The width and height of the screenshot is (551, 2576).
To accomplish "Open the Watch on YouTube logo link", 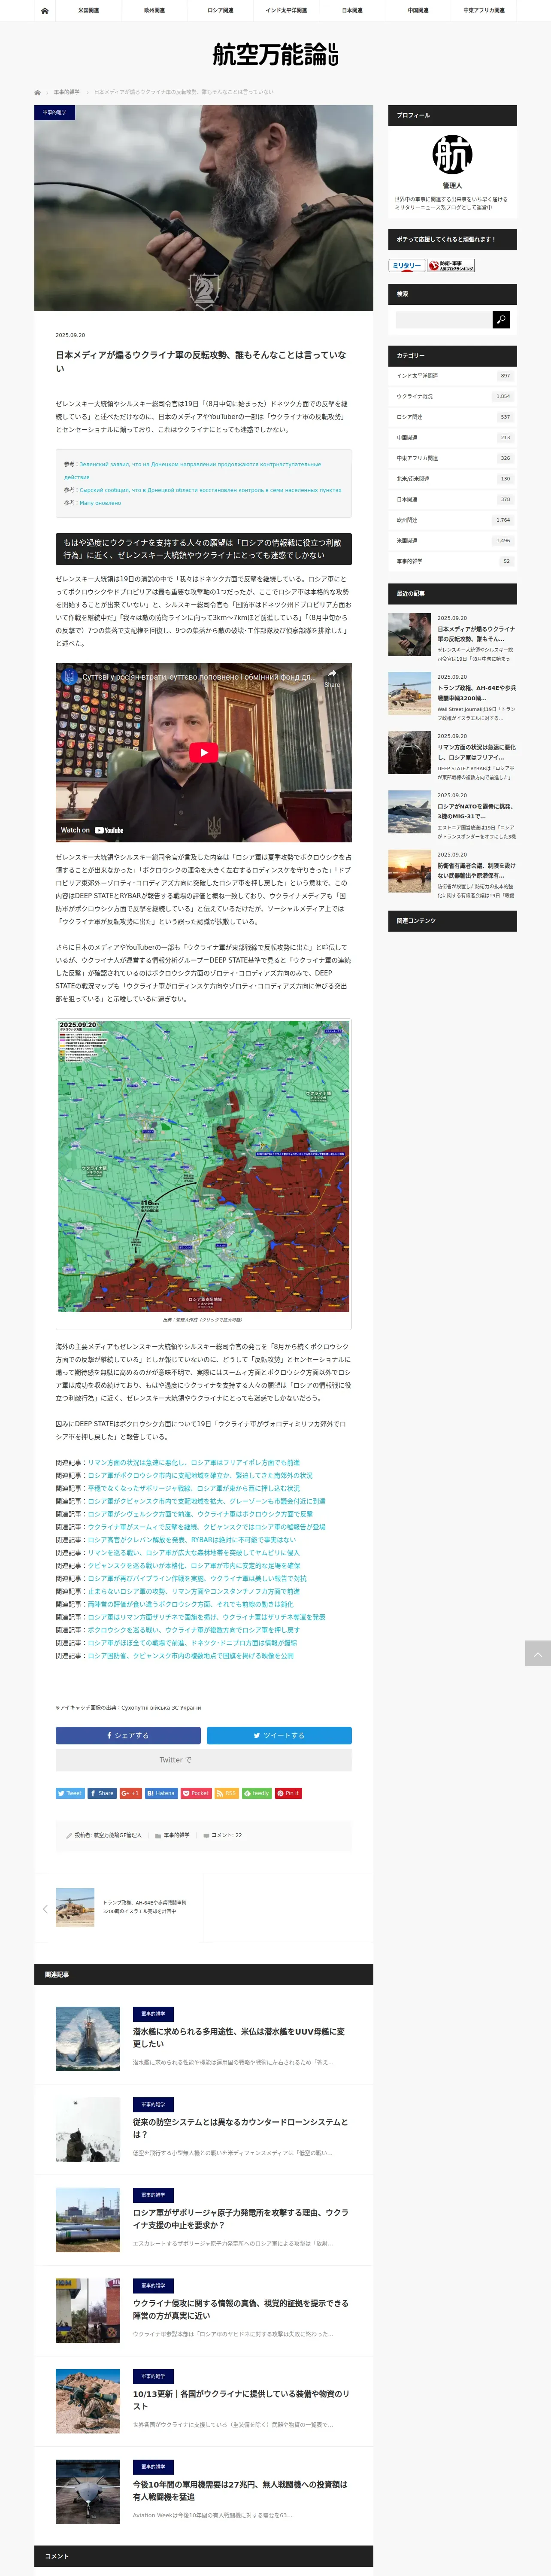I will click(92, 830).
